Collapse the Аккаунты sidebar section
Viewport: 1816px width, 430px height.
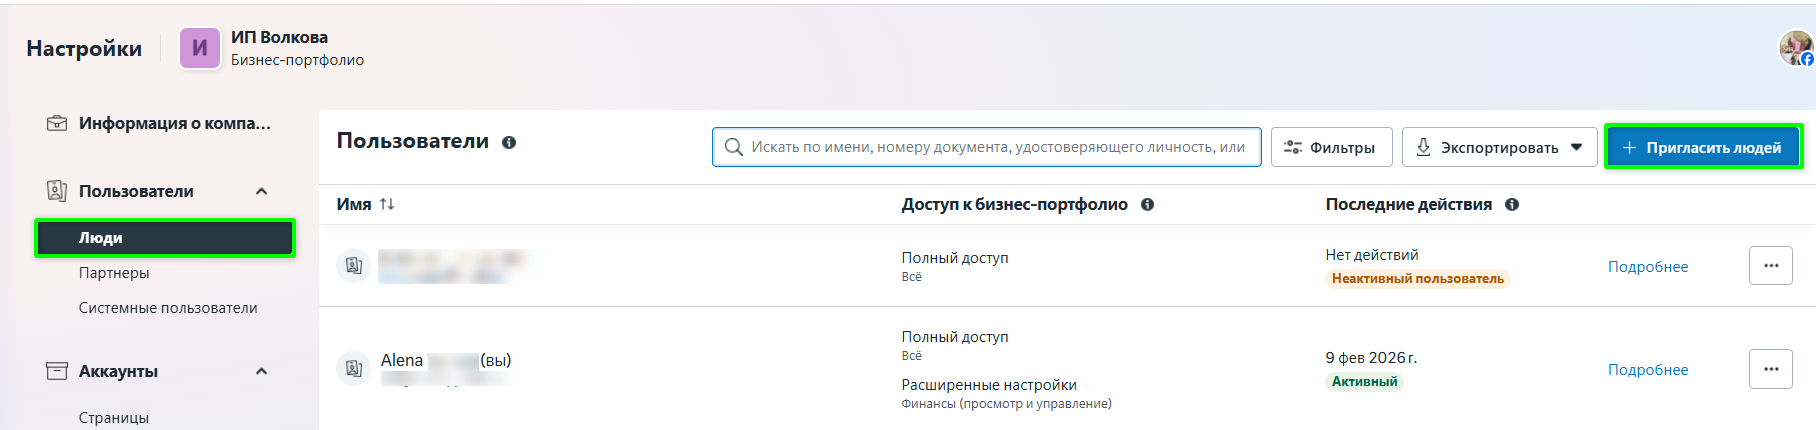(262, 371)
